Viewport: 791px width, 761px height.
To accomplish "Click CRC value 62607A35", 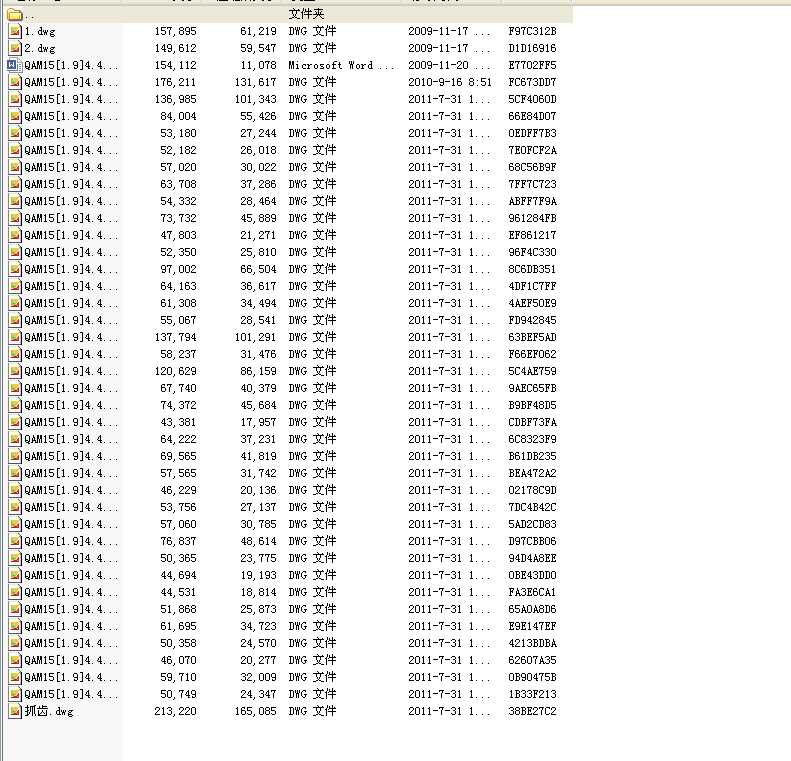I will tap(532, 660).
